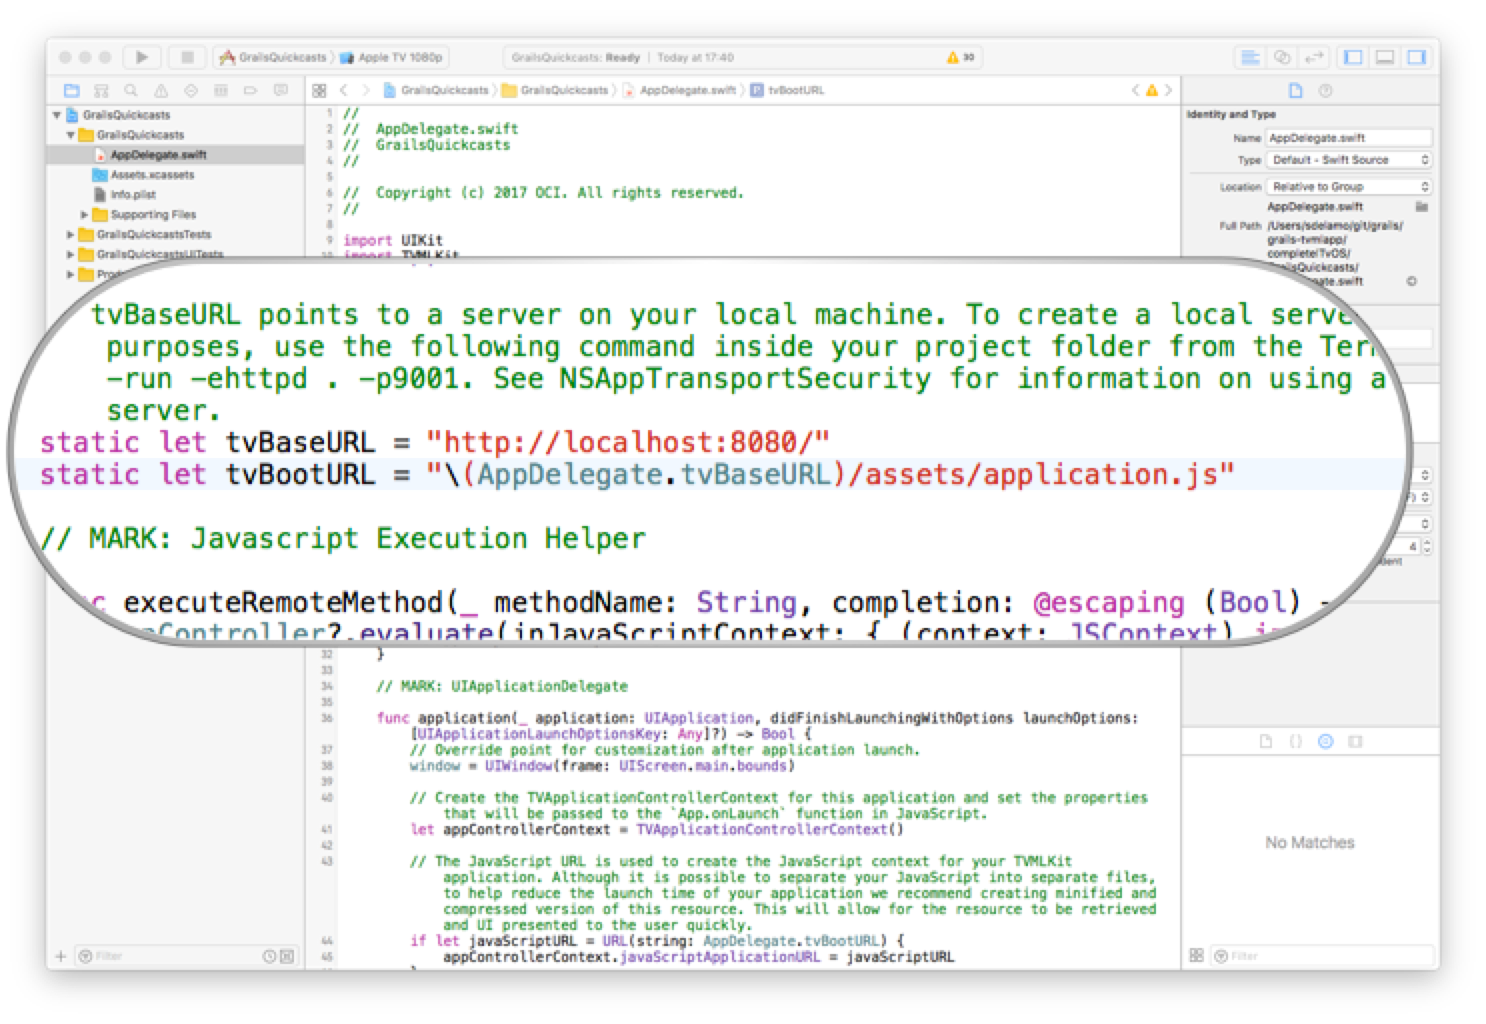Toggle source-control status filter in navigator

pos(287,956)
